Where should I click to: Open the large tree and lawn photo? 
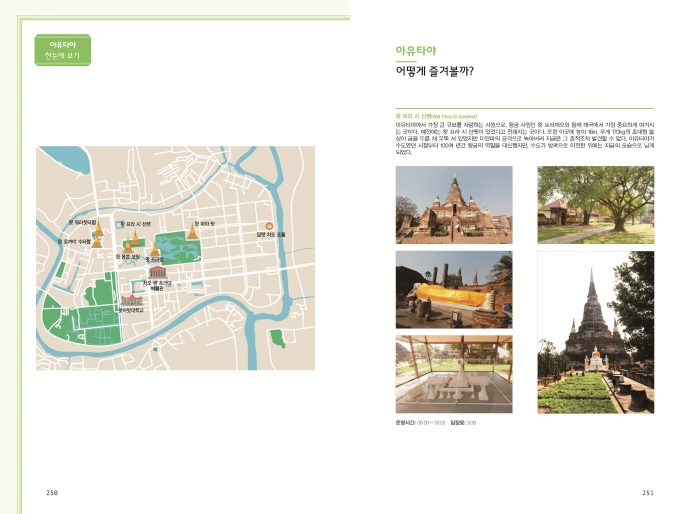(x=595, y=205)
